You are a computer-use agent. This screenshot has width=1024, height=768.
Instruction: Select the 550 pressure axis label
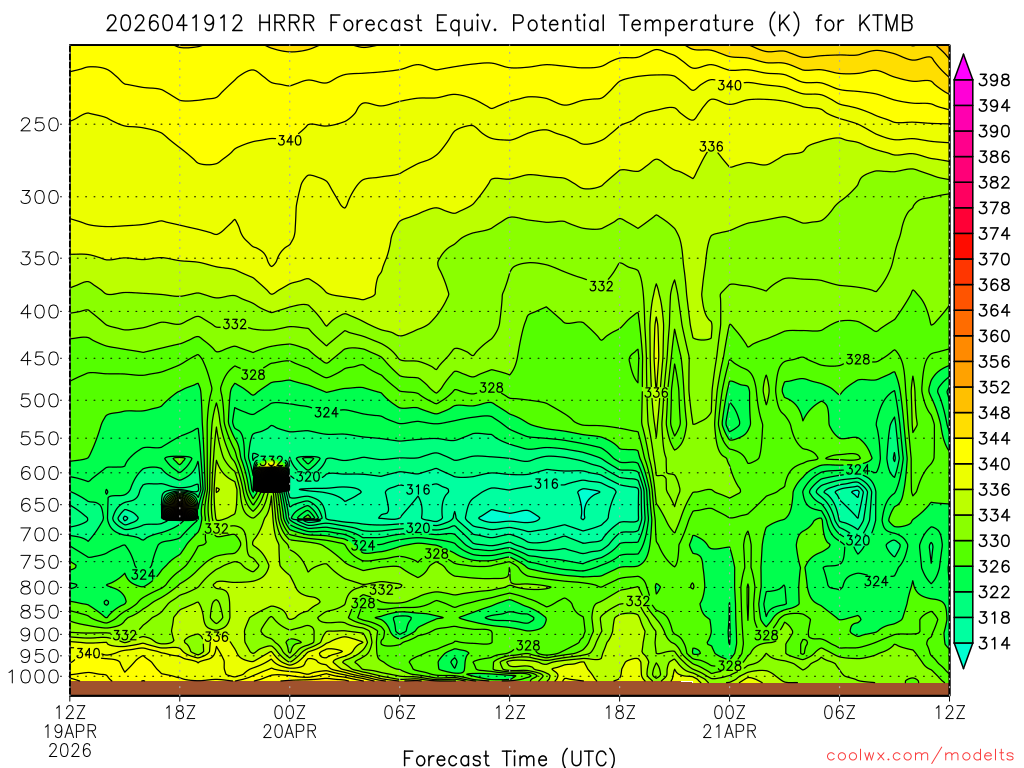click(x=40, y=438)
